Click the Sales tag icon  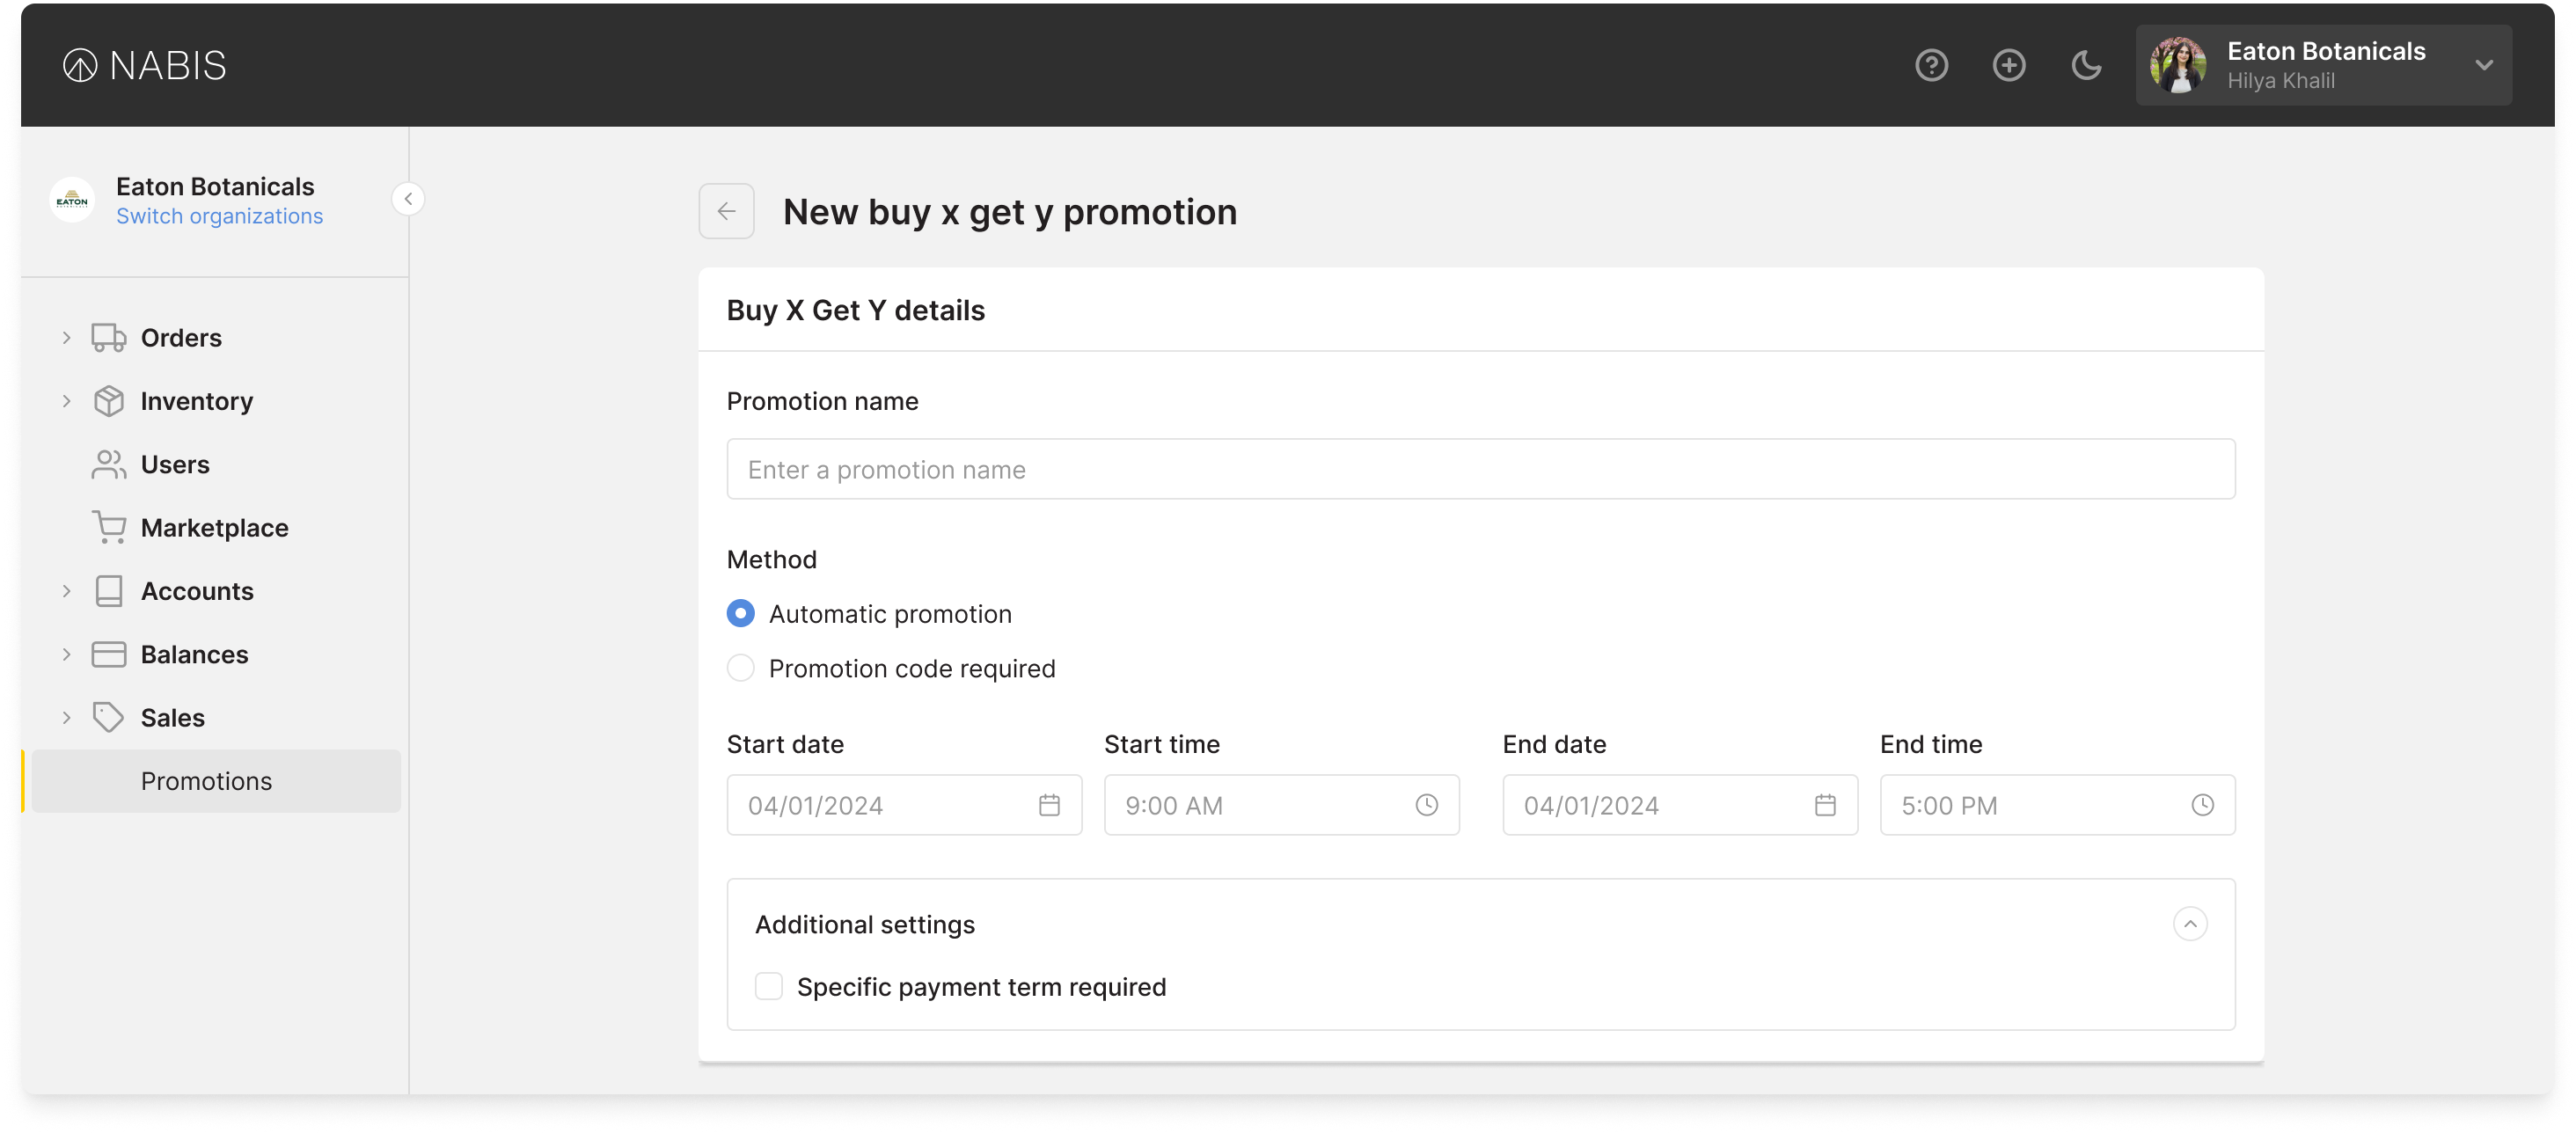click(x=108, y=717)
